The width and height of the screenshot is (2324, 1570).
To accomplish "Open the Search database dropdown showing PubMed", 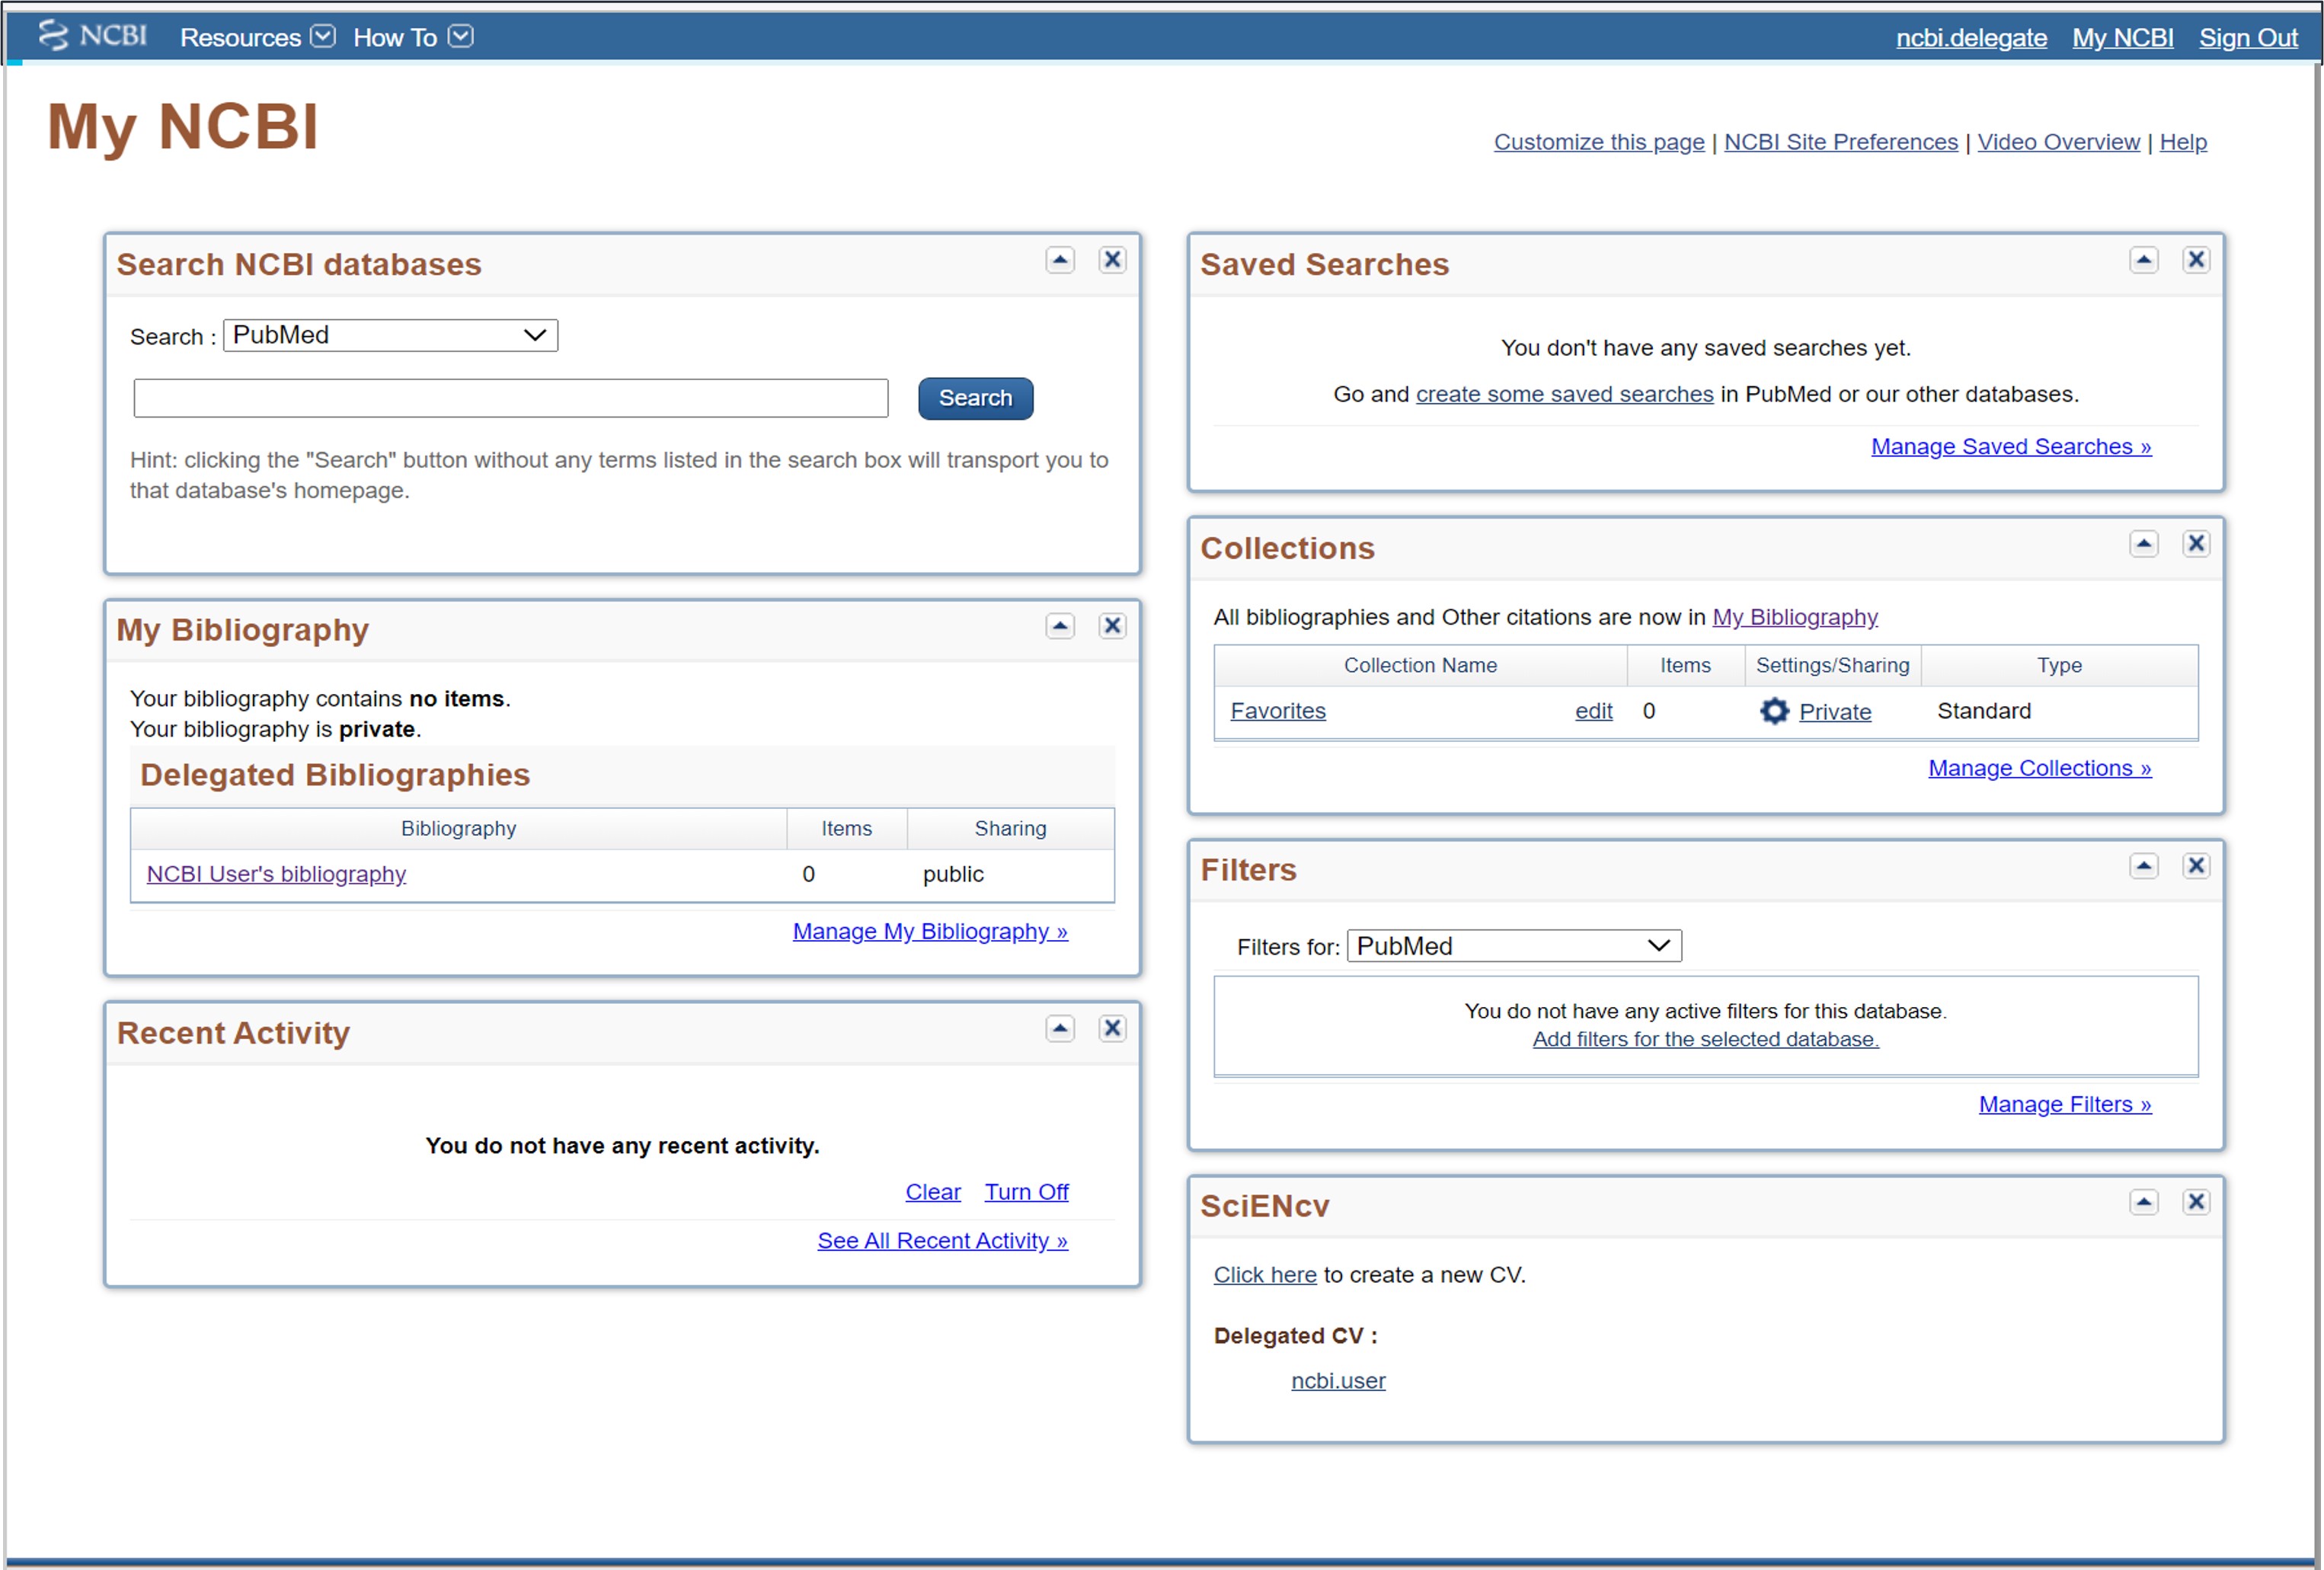I will click(390, 335).
